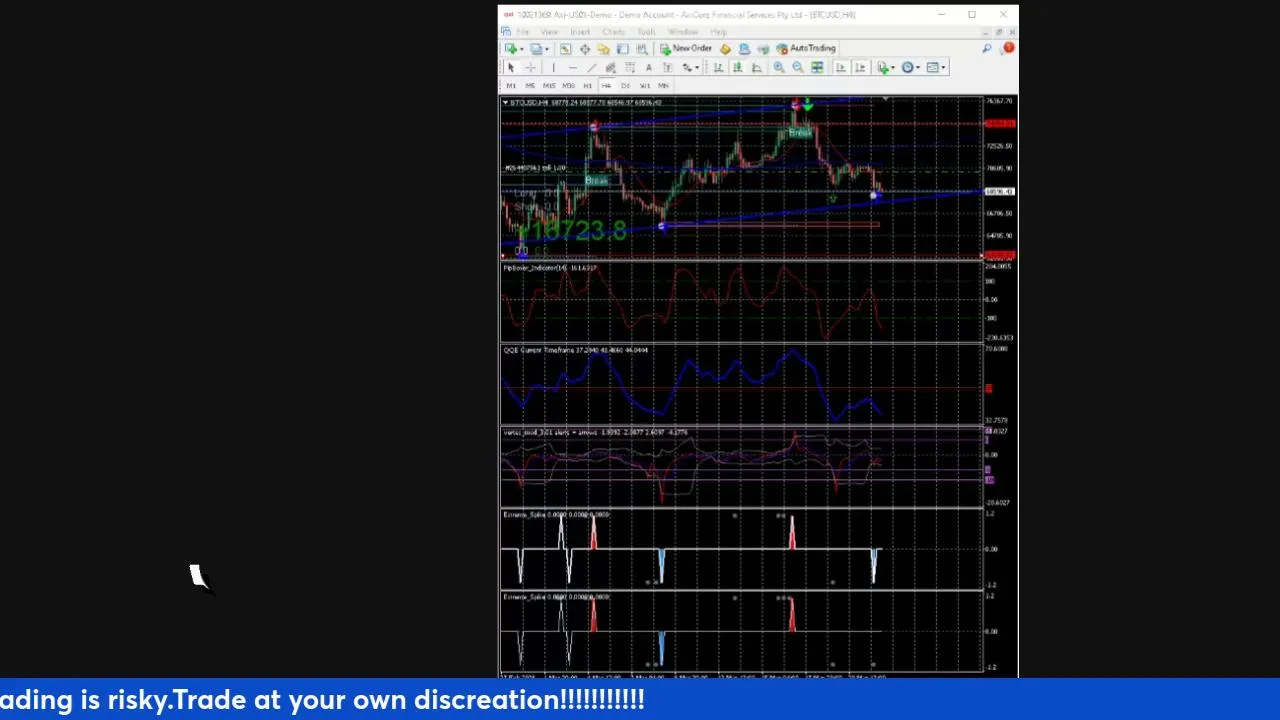This screenshot has width=1280, height=720.
Task: Click the QQE Current Timeframe indicator pane
Action: point(742,385)
